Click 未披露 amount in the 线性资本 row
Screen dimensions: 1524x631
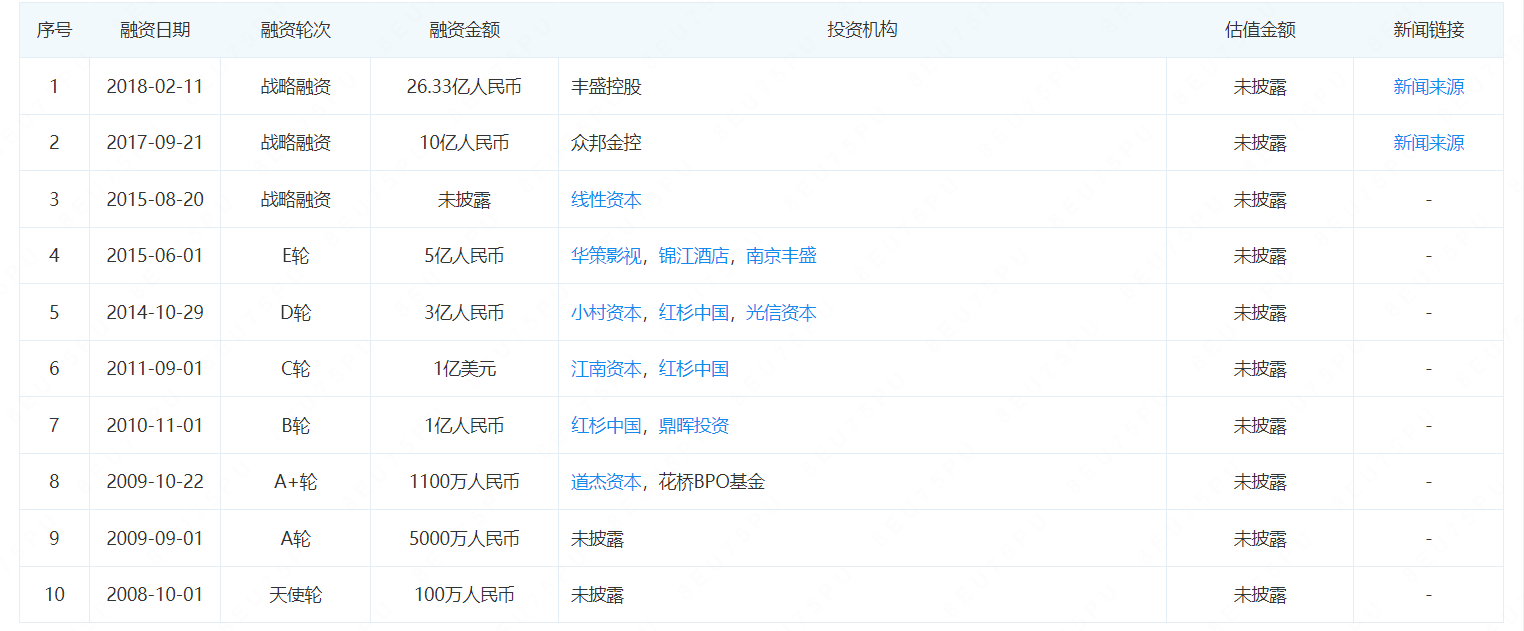464,200
